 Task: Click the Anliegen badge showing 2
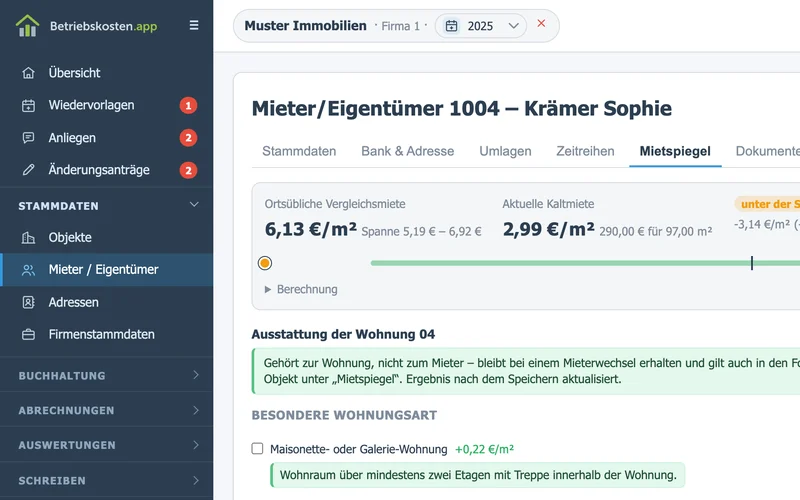pyautogui.click(x=188, y=138)
